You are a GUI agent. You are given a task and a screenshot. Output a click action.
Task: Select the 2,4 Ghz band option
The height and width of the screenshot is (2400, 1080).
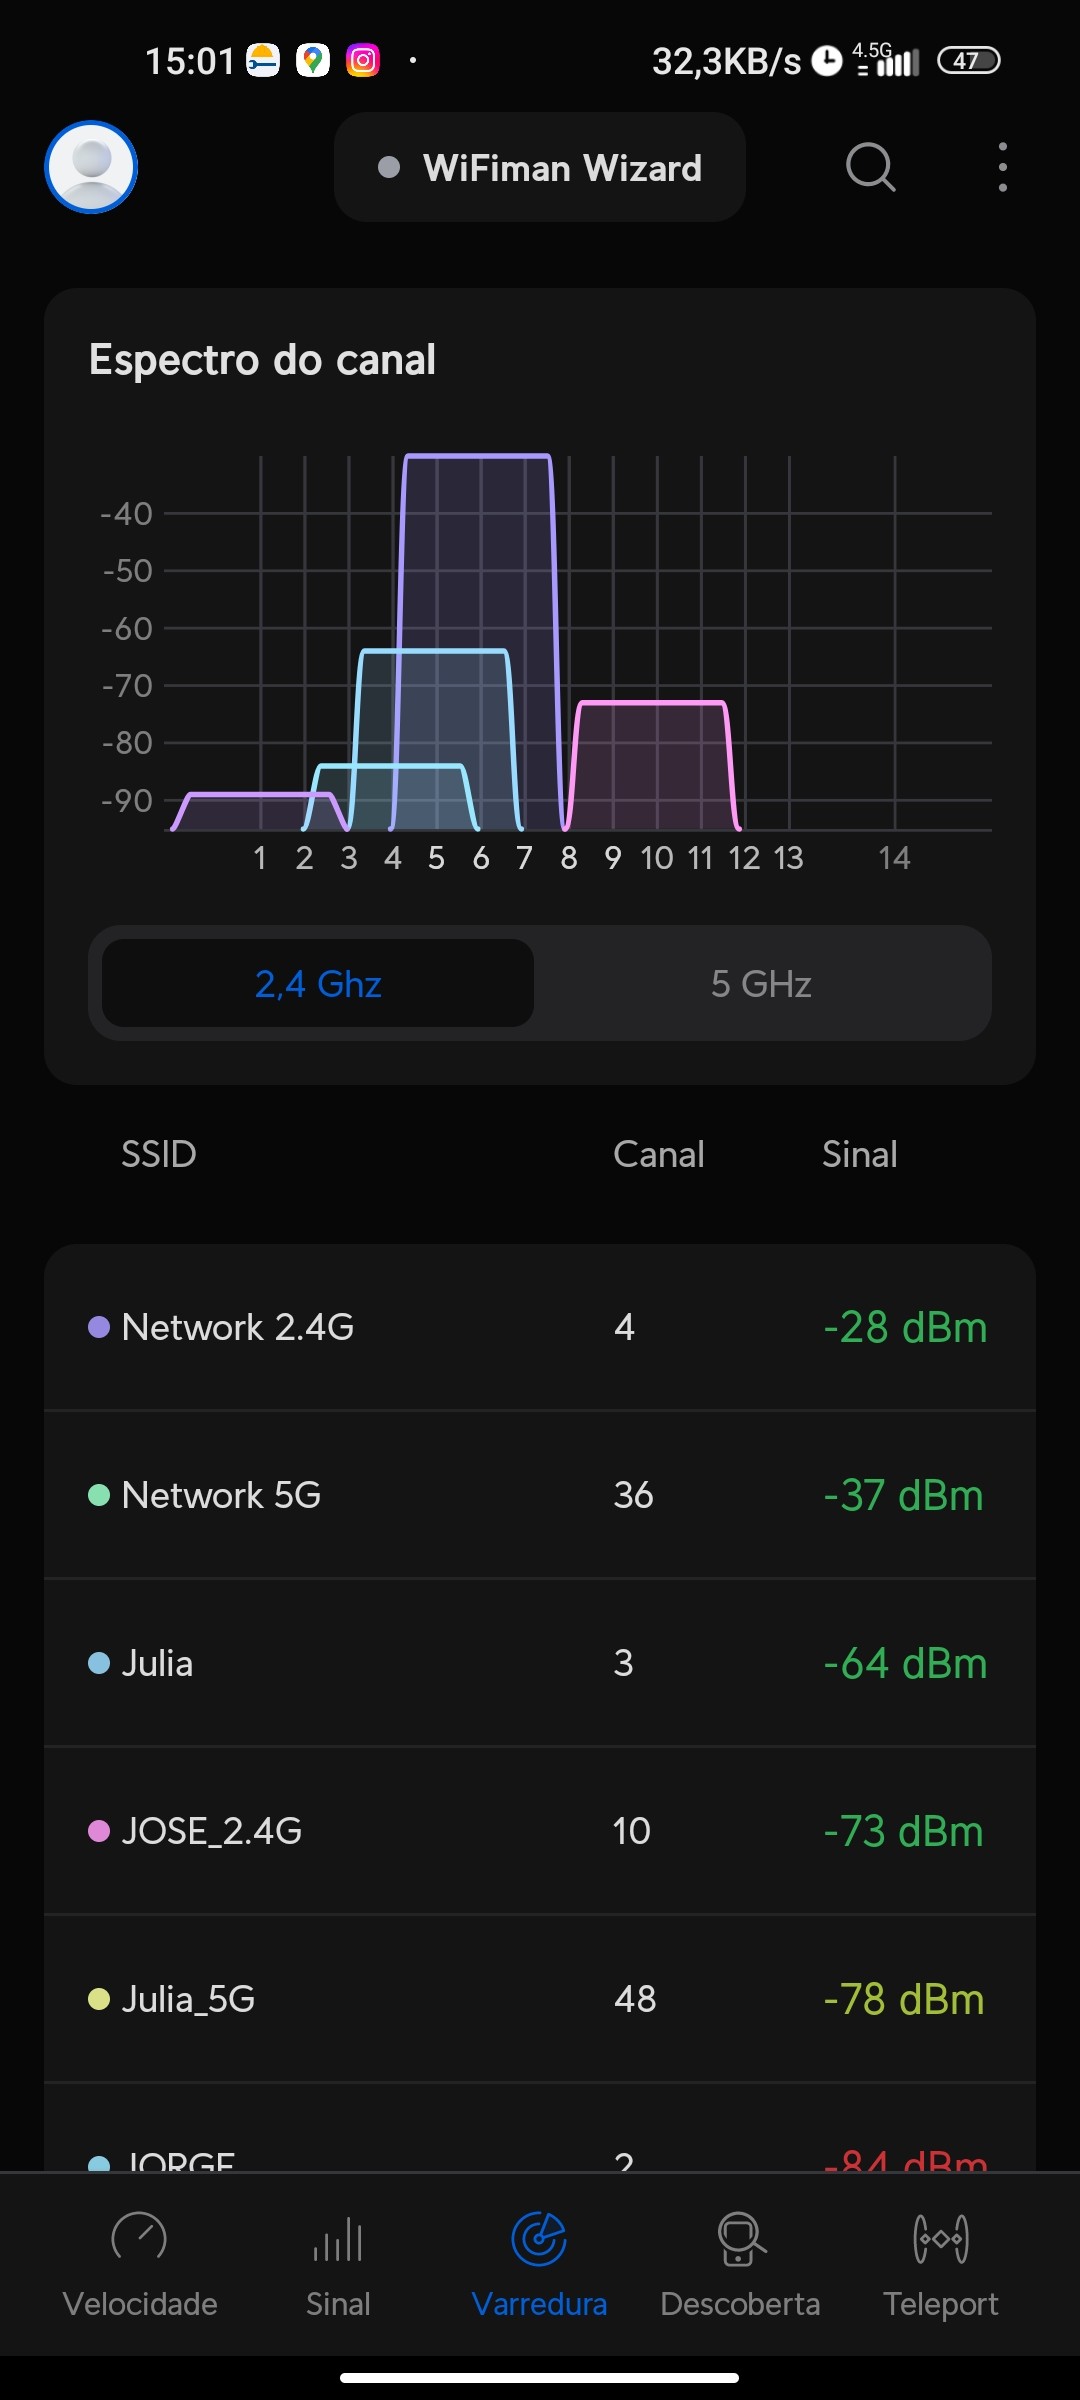[x=318, y=984]
